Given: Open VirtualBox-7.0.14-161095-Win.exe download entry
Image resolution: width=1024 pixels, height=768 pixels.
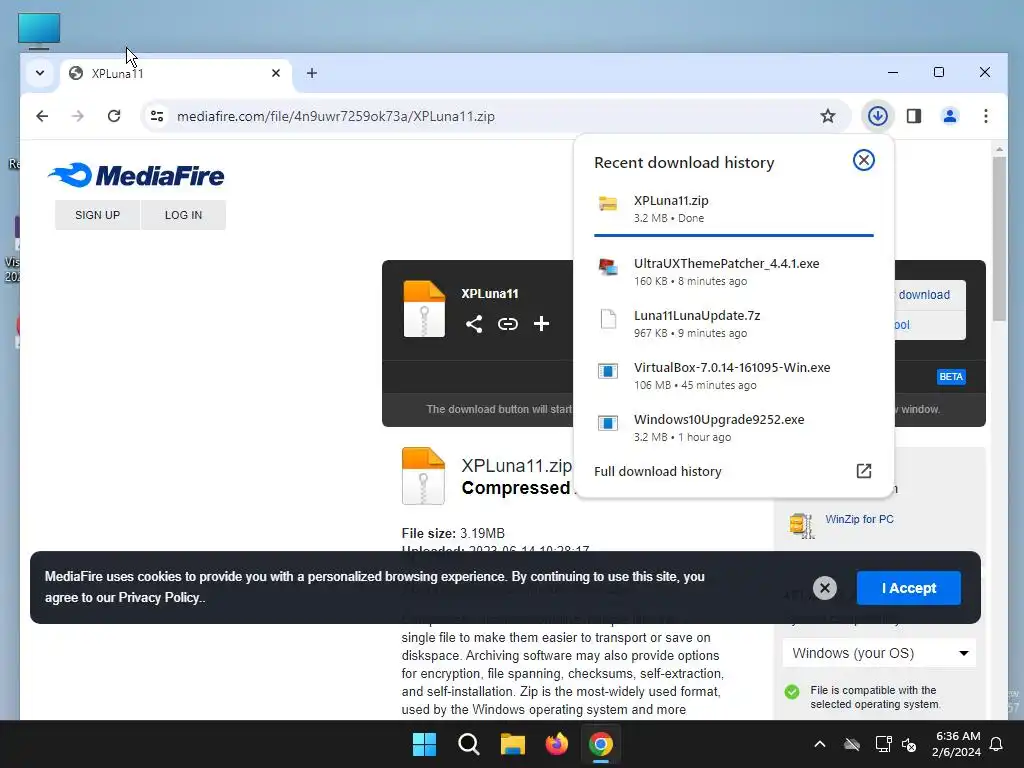Looking at the screenshot, I should [x=733, y=376].
